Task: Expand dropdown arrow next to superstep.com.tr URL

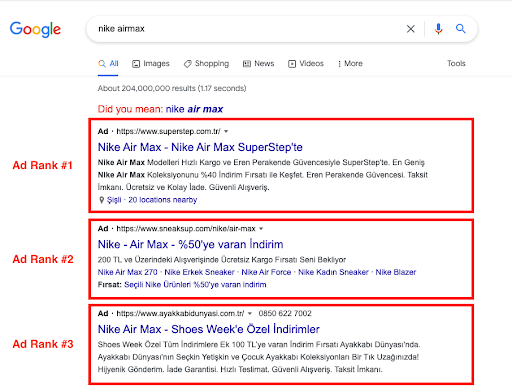Action: (226, 132)
